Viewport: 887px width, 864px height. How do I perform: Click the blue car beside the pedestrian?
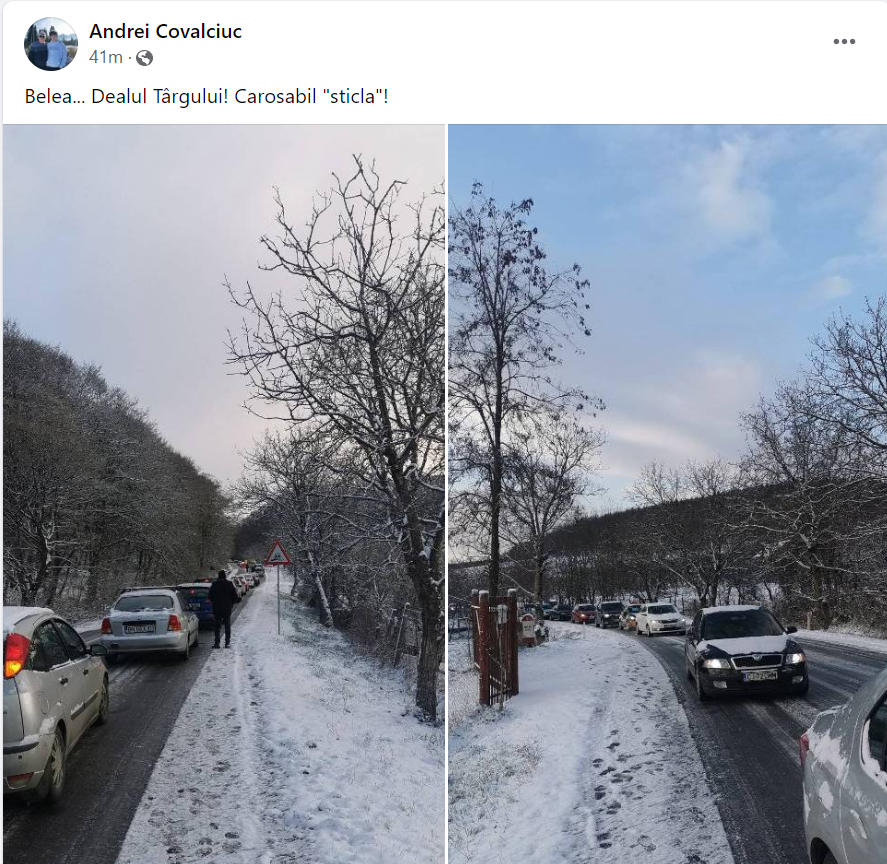pos(196,604)
